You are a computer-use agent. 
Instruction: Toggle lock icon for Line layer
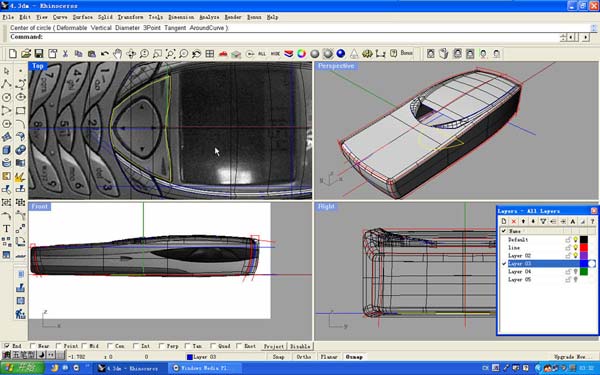click(x=568, y=248)
